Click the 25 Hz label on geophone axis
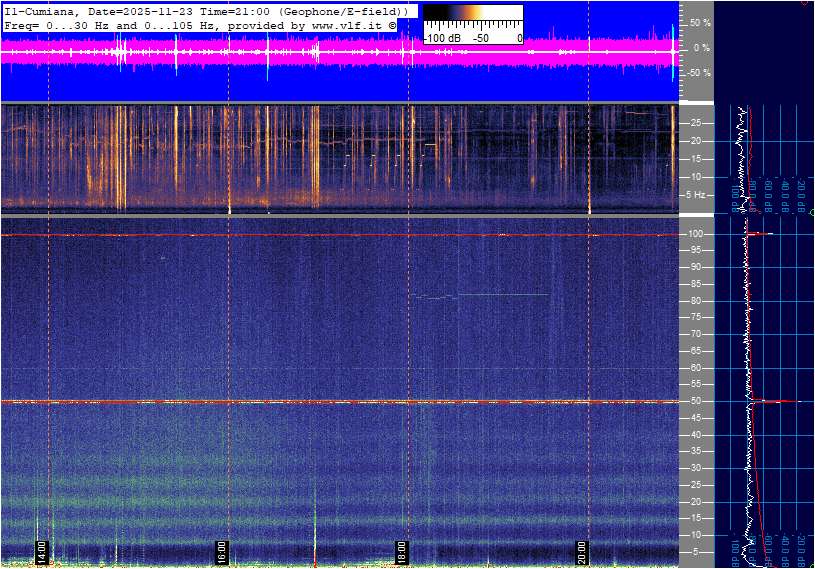This screenshot has height=569, width=815. [x=698, y=123]
